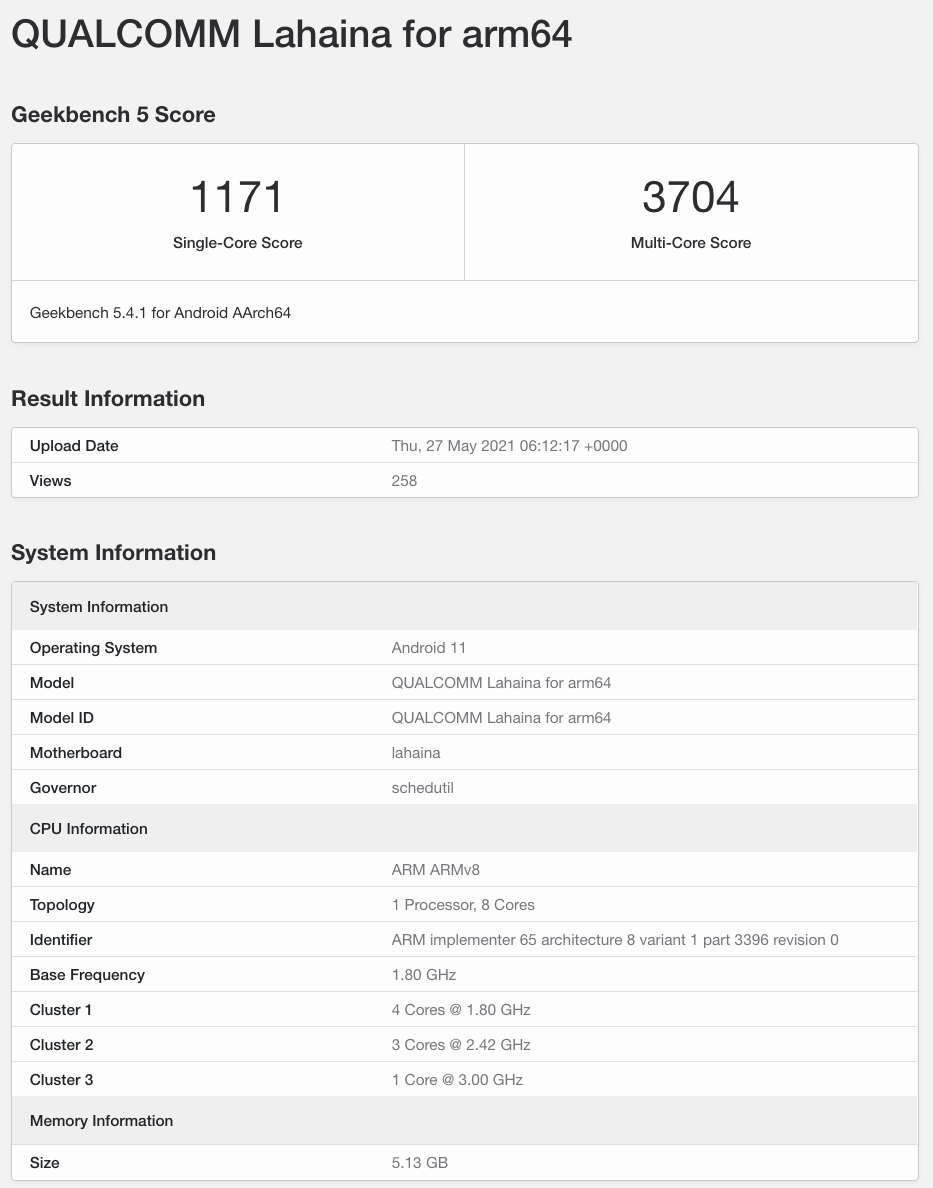This screenshot has height=1188, width=933.
Task: Select the base frequency value 1.80 GHz
Action: click(424, 974)
